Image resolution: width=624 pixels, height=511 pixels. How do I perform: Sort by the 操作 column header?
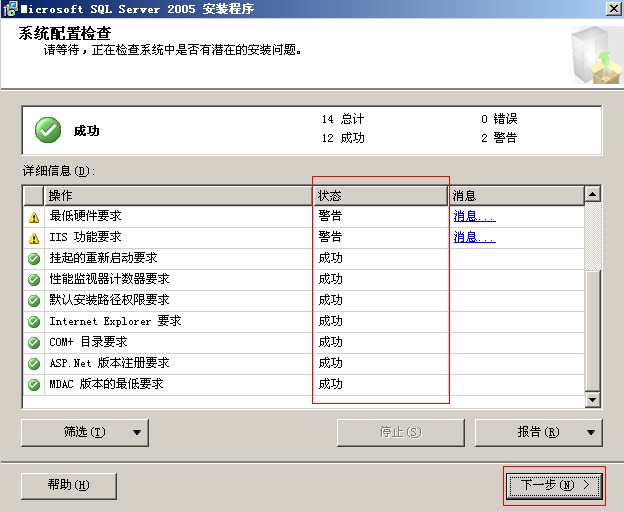pyautogui.click(x=179, y=196)
